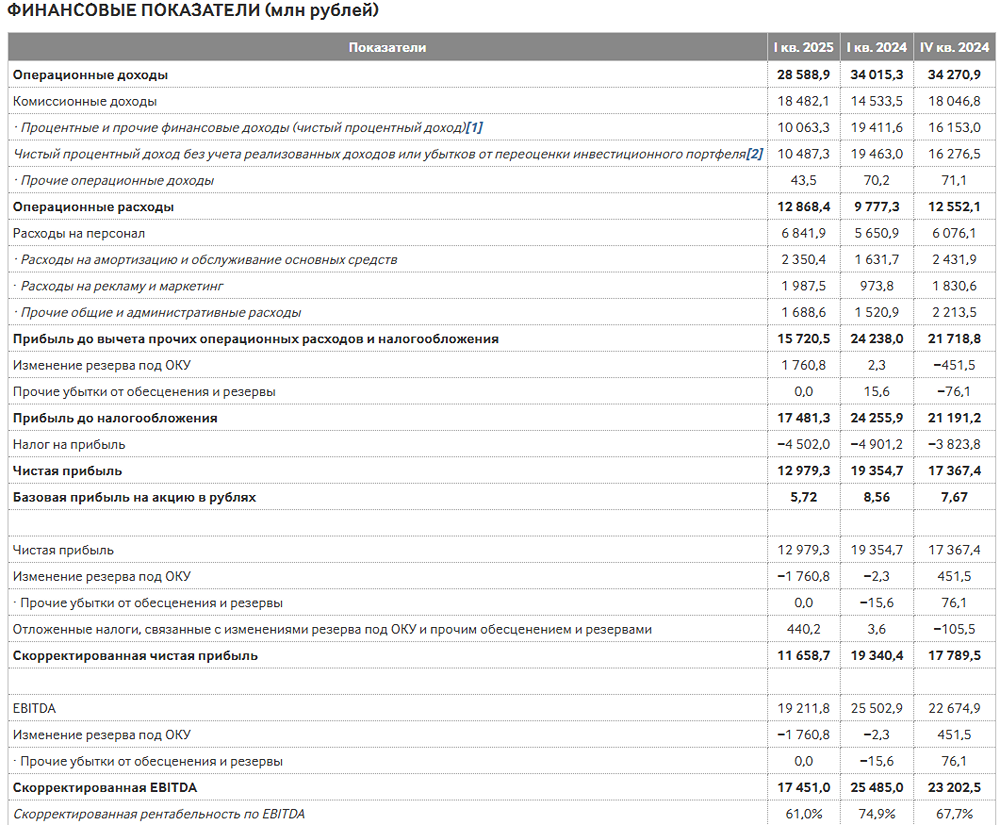1000x825 pixels.
Task: Click the 'Прибыль до налогообложения' row label
Action: pos(115,418)
